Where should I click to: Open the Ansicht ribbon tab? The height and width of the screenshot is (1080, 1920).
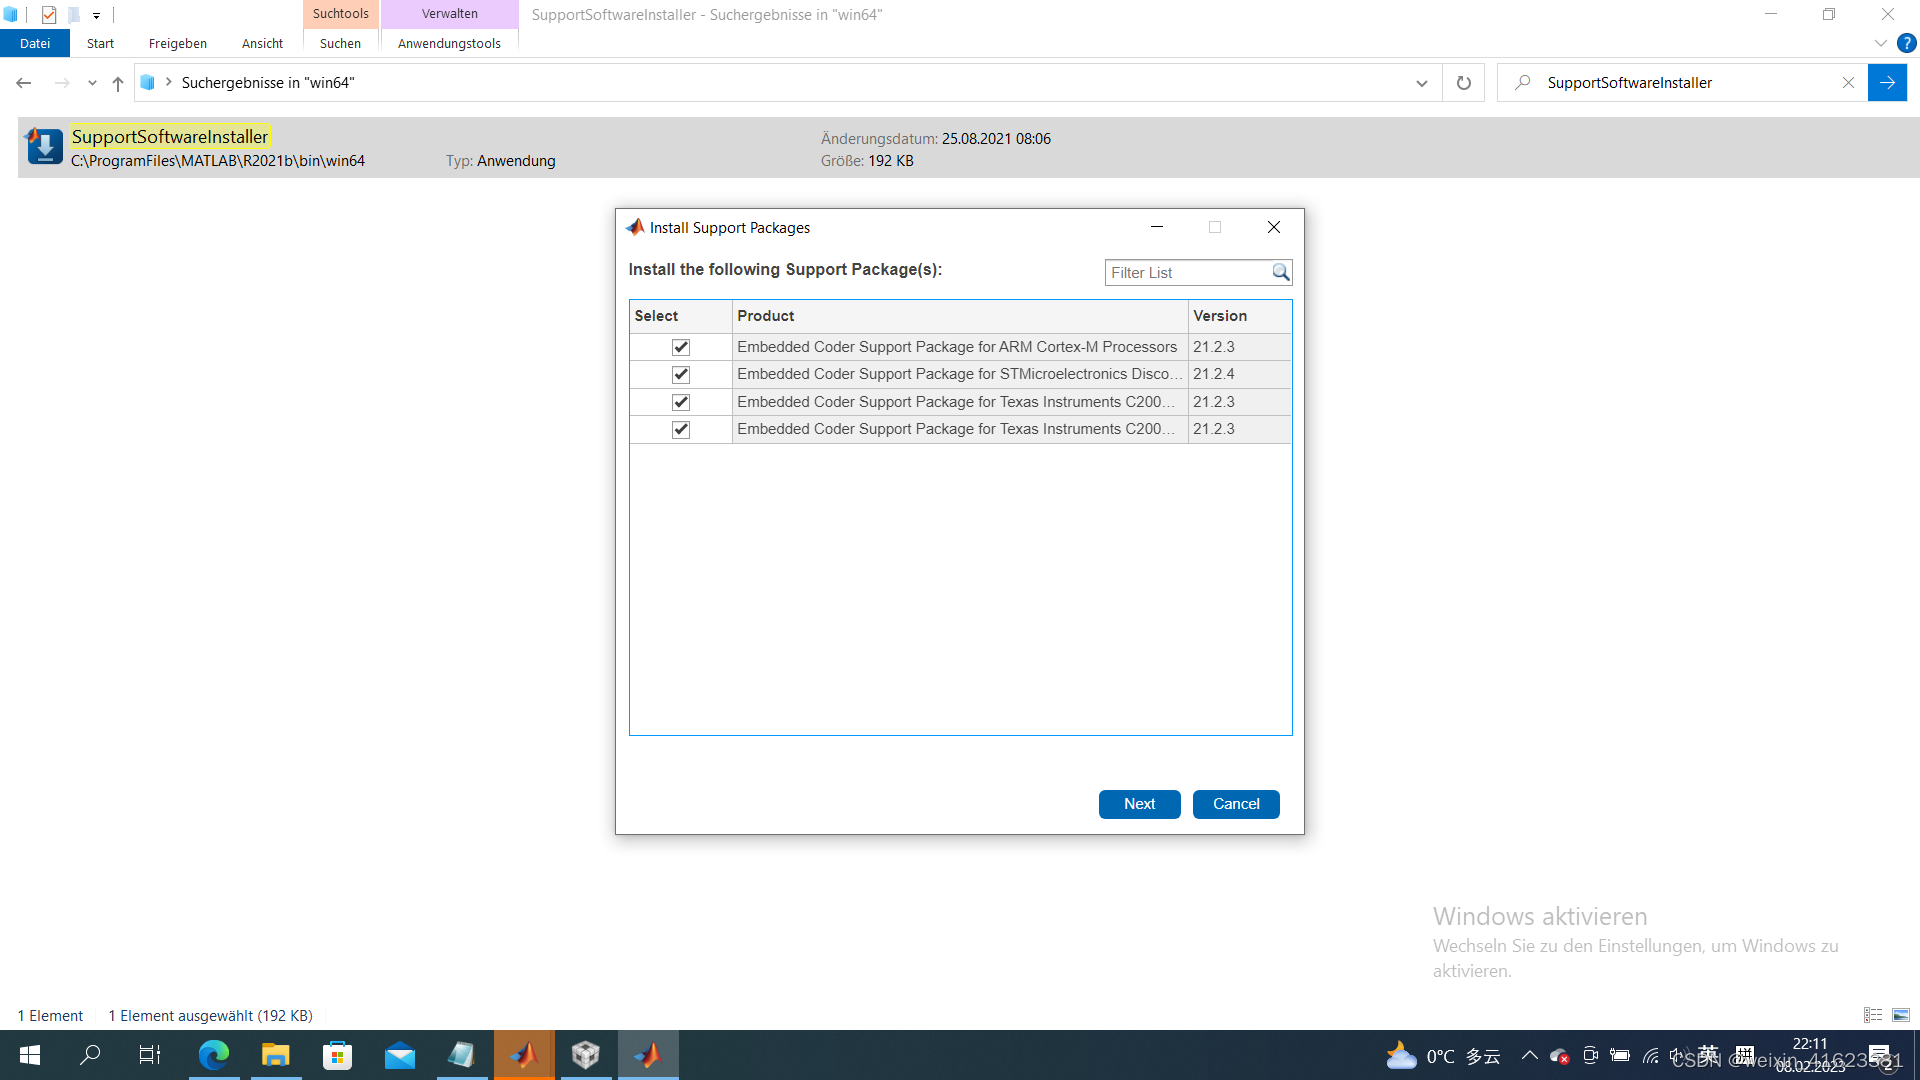click(262, 43)
